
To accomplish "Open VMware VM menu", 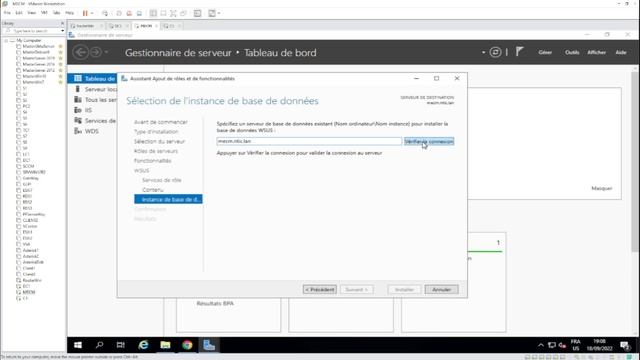I will 44,13.
